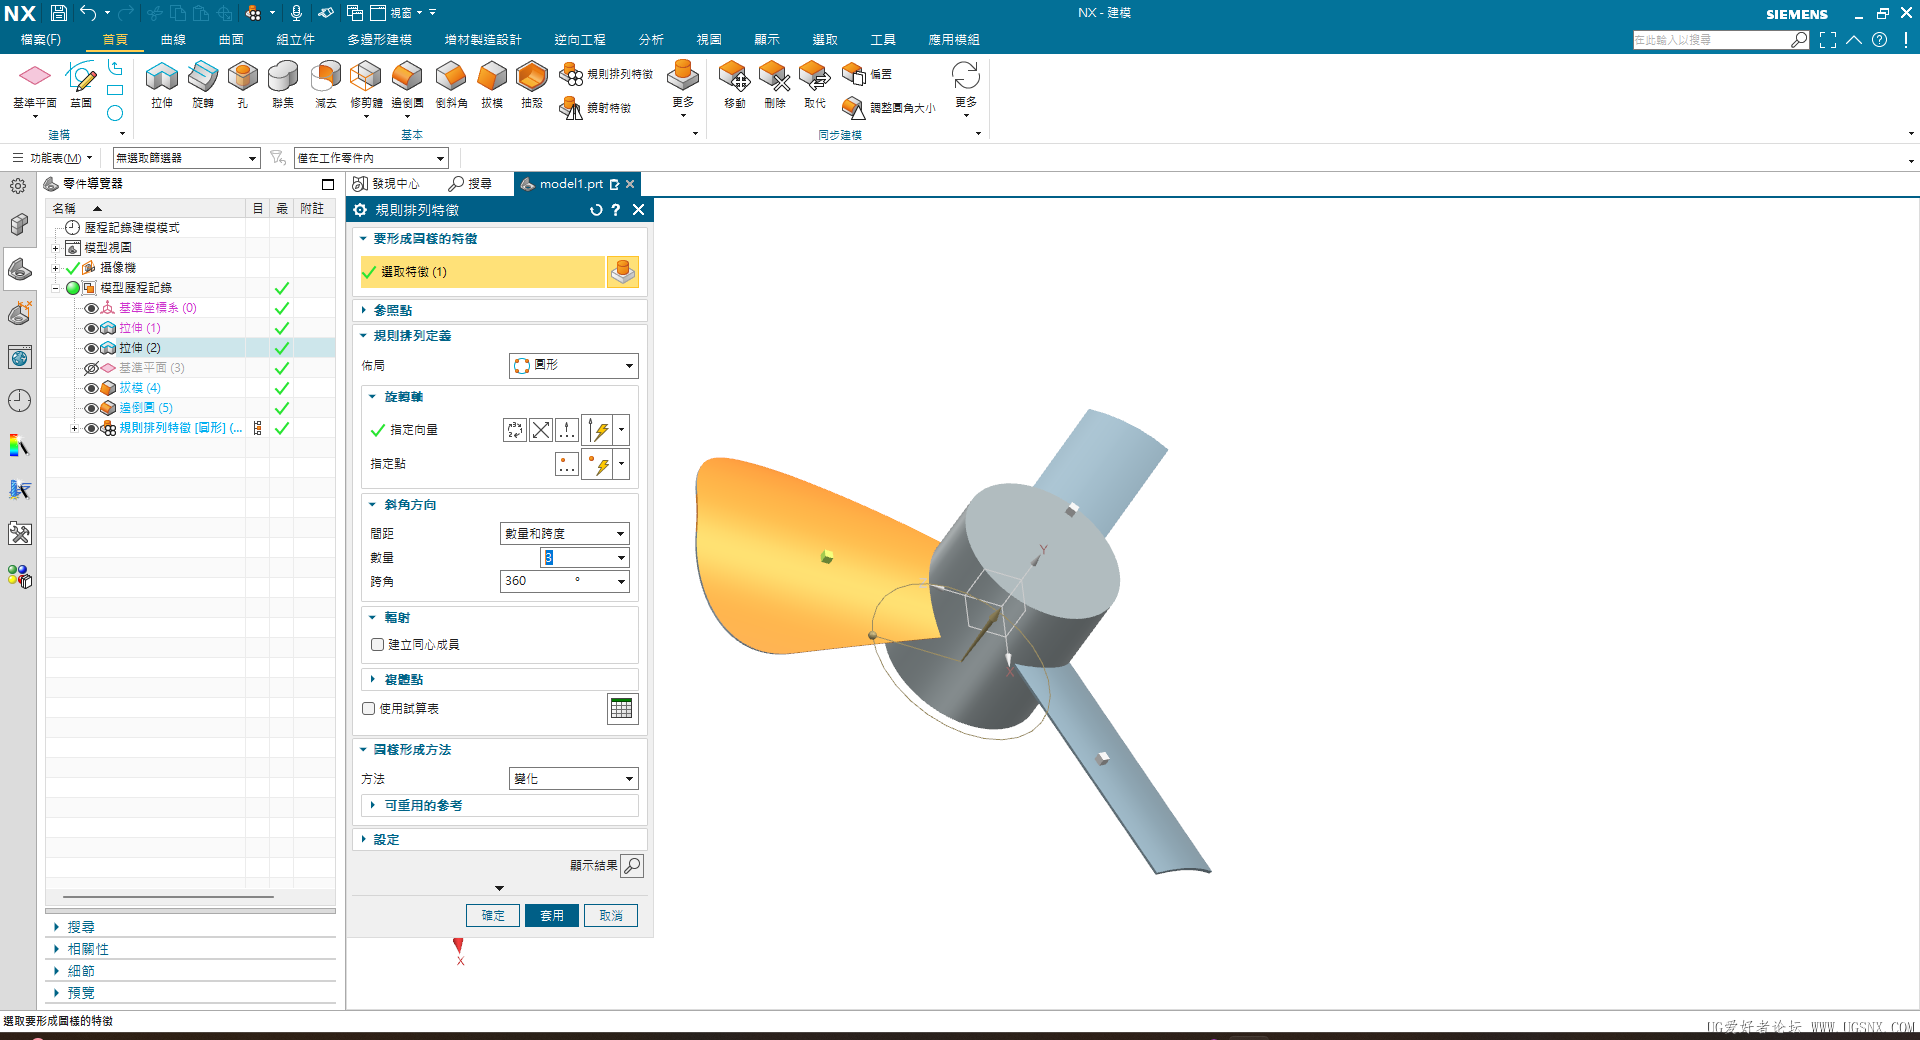The height and width of the screenshot is (1040, 1920).
Task: Enable the 使用試算表 checkbox
Action: [x=369, y=709]
